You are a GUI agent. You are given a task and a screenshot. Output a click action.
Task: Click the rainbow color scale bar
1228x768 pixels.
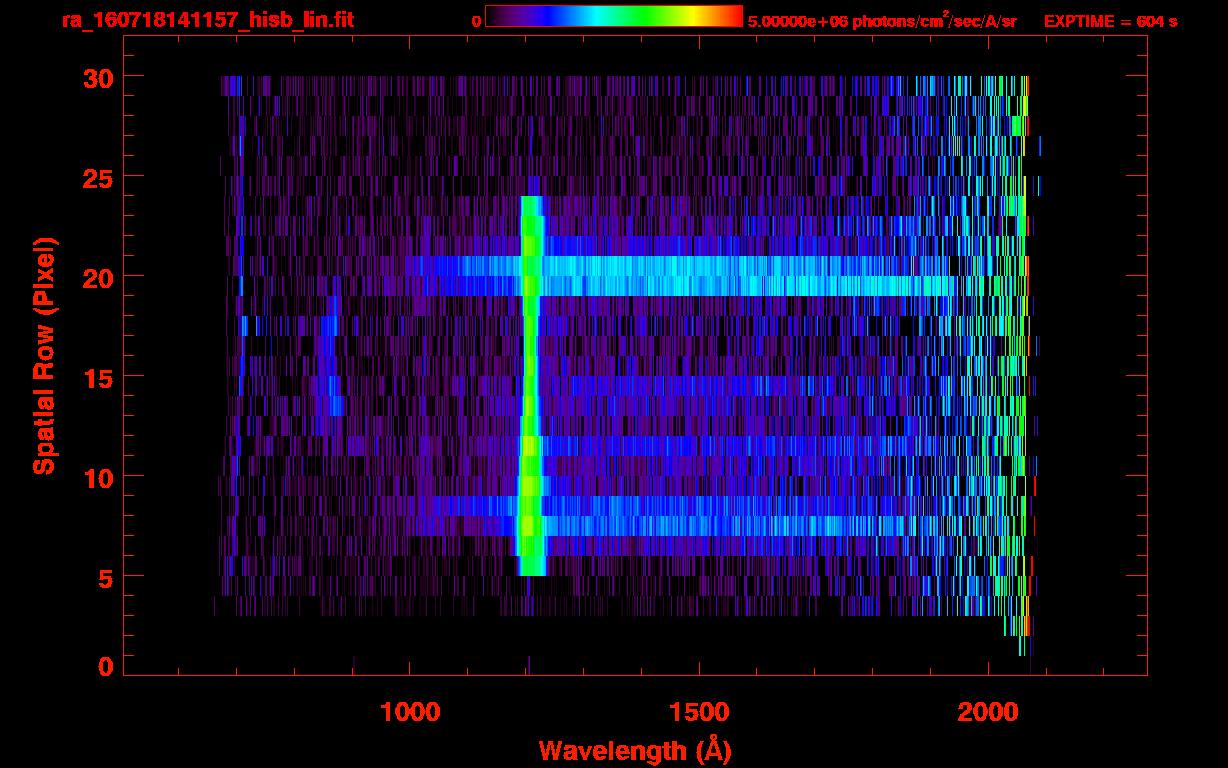(x=614, y=16)
